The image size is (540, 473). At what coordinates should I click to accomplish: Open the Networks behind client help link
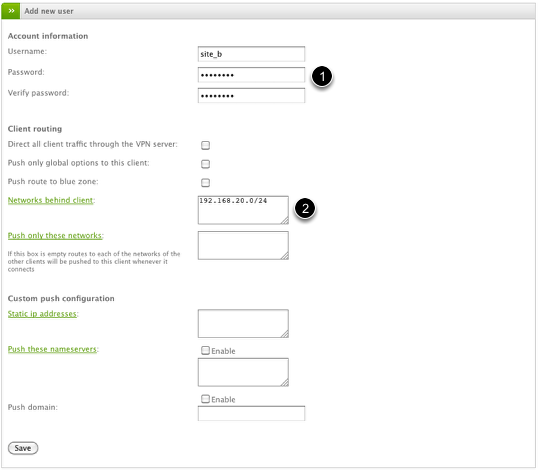50,200
